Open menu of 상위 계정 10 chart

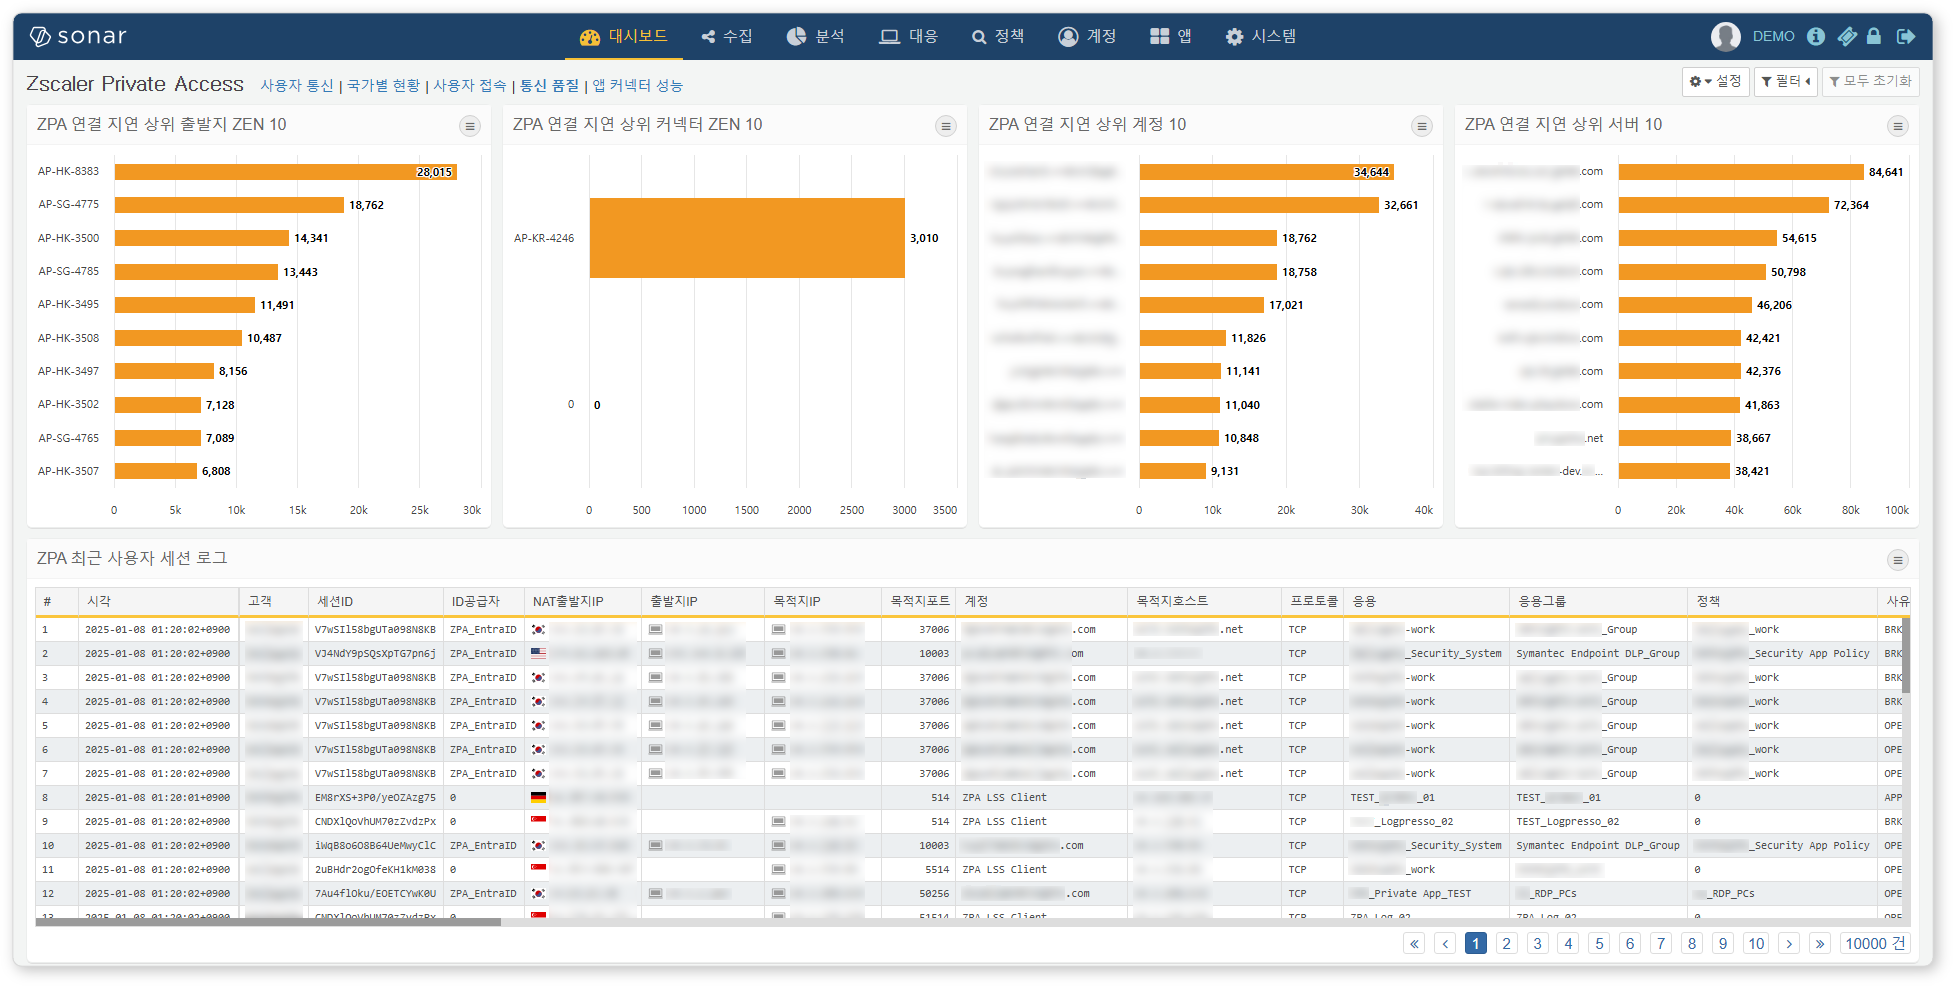[x=1421, y=126]
